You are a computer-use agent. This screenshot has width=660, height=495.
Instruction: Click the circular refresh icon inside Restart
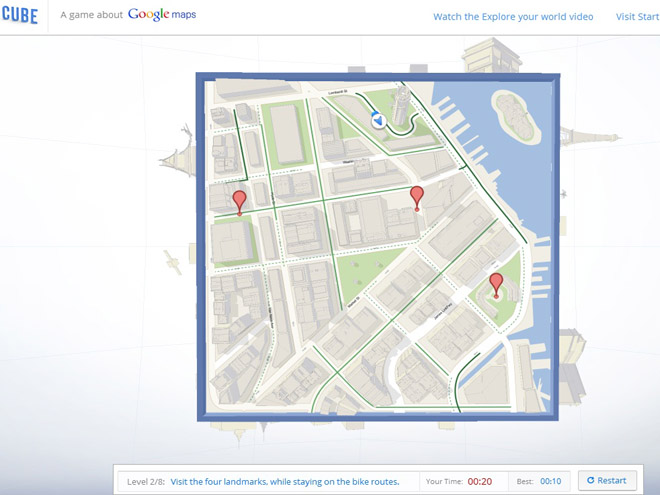[x=590, y=481]
